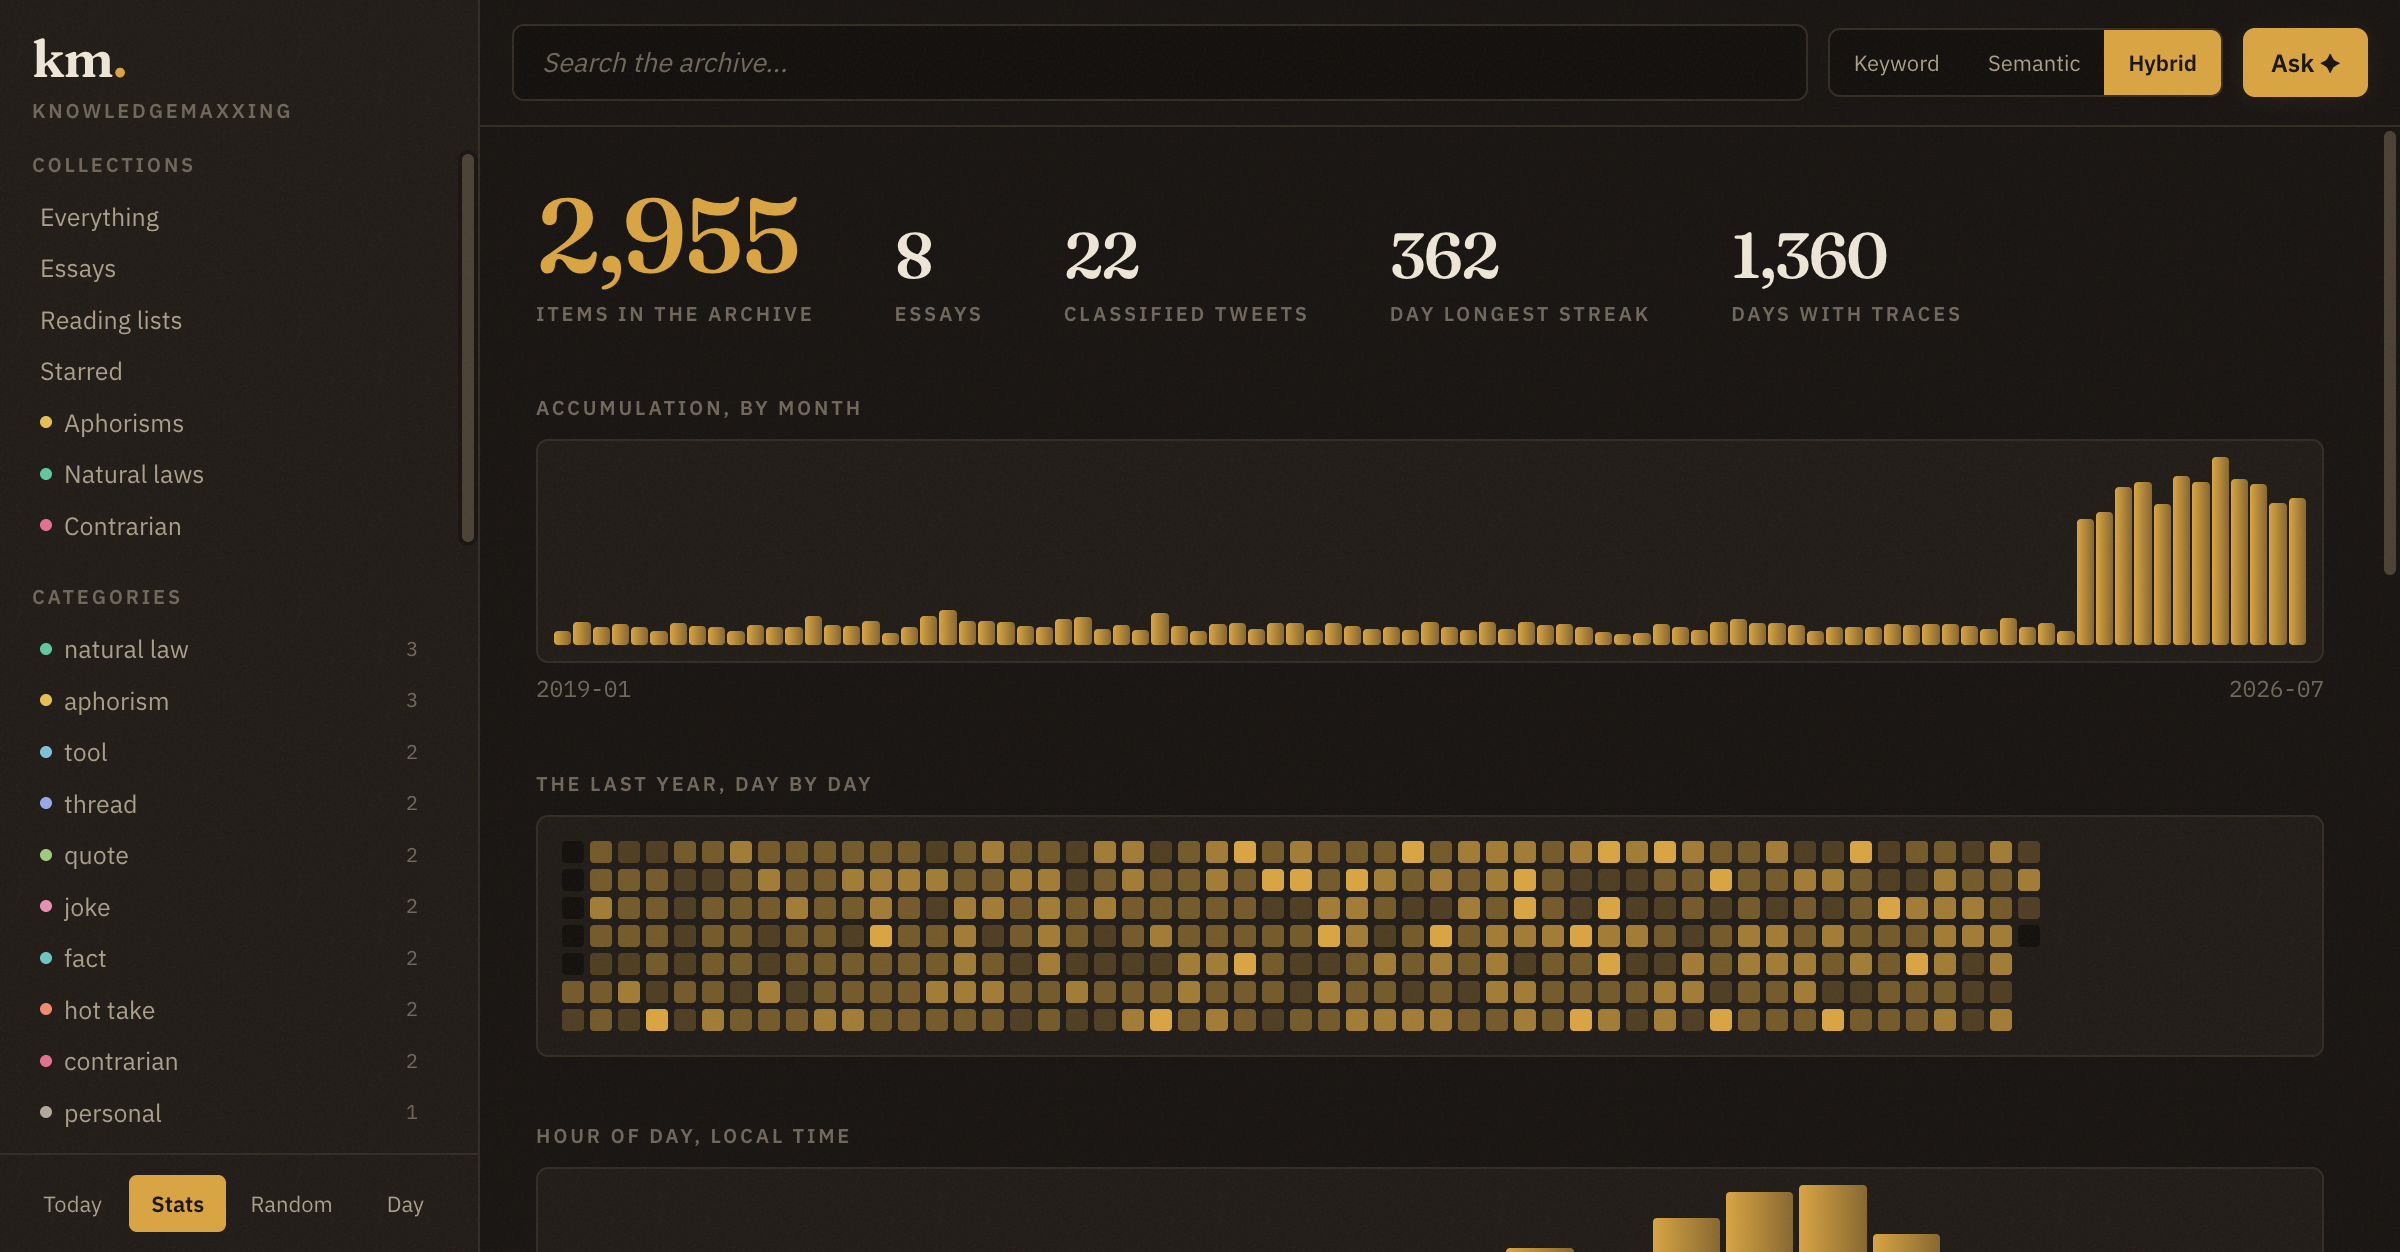2400x1252 pixels.
Task: Open the Reading lists collection
Action: click(111, 320)
